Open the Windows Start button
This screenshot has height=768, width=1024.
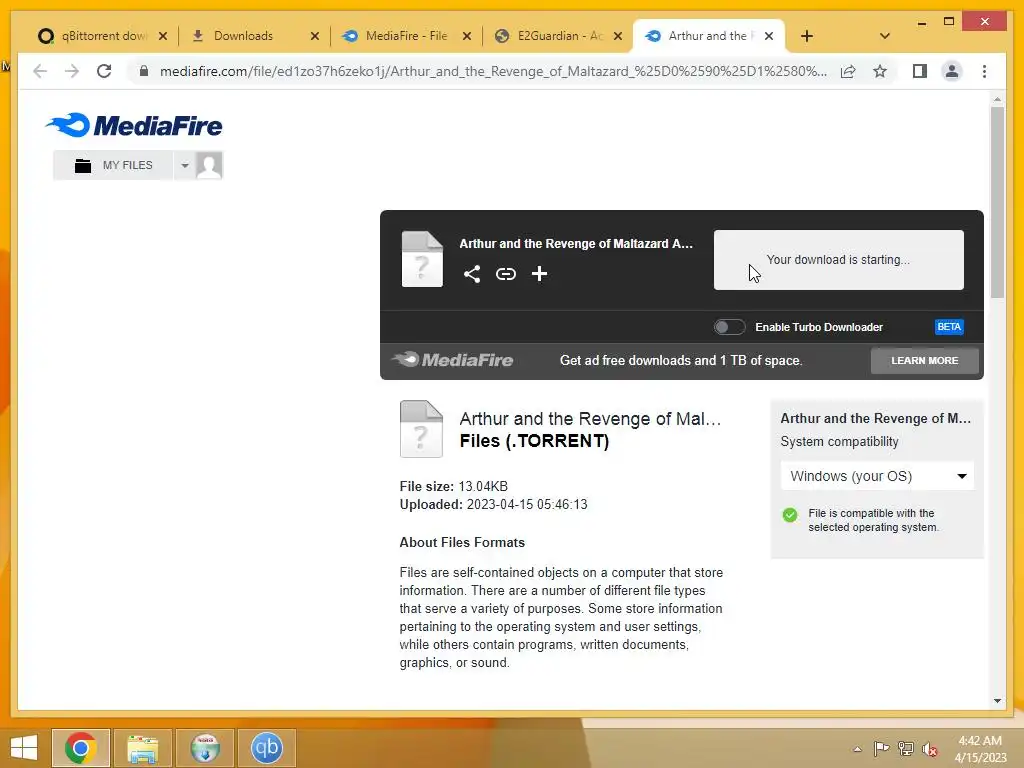point(24,748)
